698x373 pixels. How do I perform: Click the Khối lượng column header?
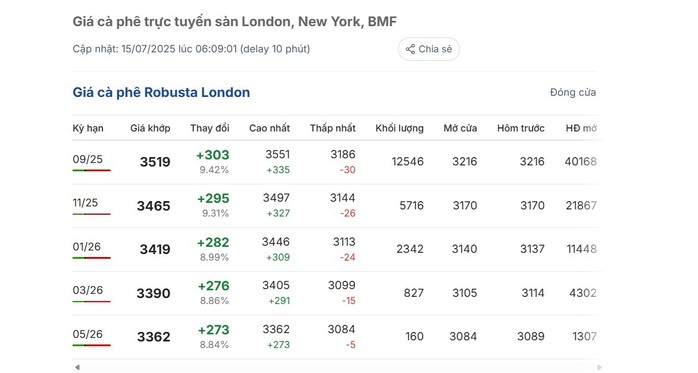coord(399,128)
